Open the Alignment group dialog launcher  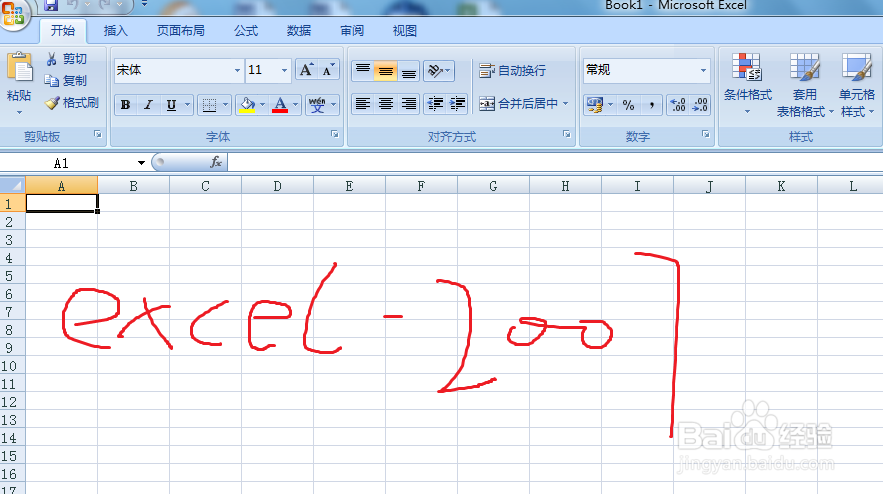(x=567, y=135)
